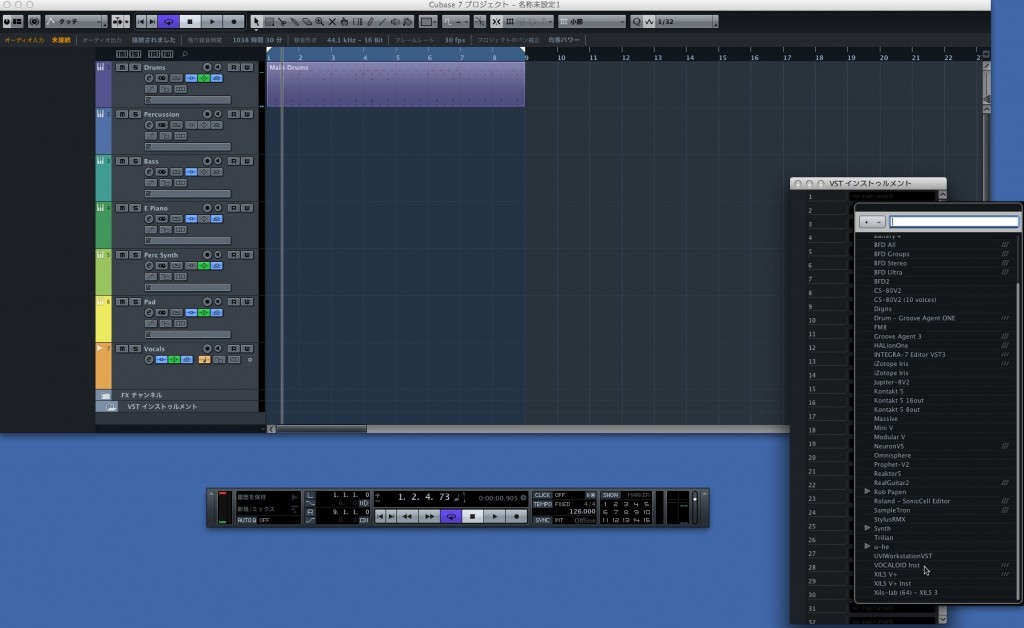The image size is (1024, 628).
Task: Click the plus/minus expand button in instrument browser
Action: 872,222
